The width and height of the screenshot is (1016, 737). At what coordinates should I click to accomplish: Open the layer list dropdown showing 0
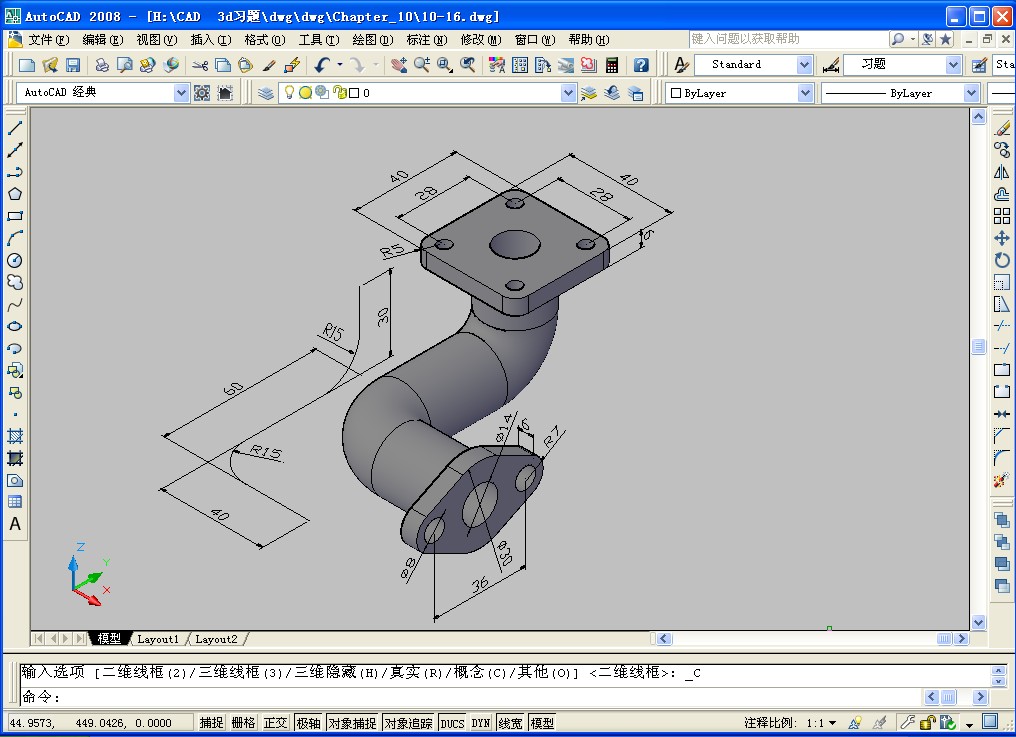coord(568,93)
